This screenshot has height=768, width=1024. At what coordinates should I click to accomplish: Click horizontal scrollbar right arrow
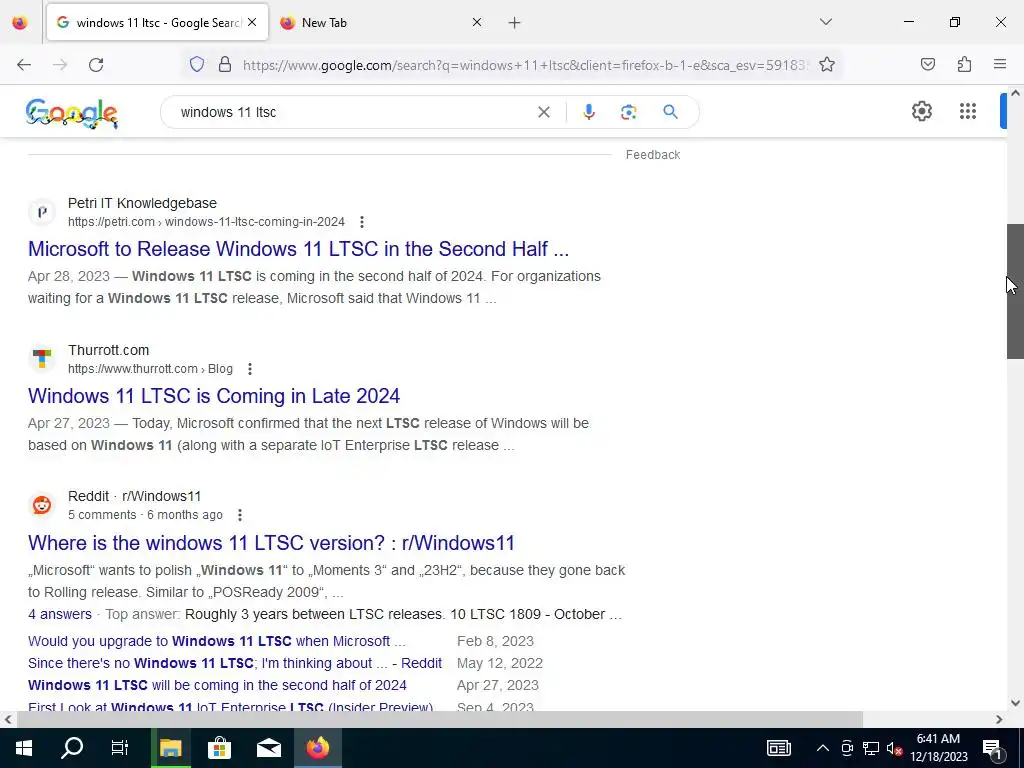999,719
